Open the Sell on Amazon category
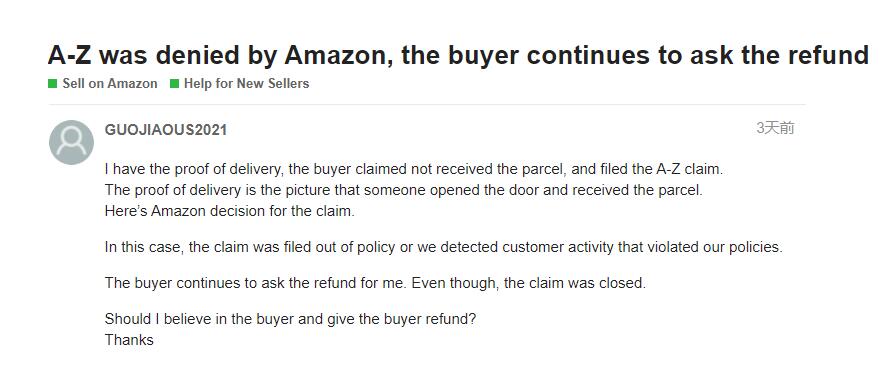 pyautogui.click(x=109, y=83)
